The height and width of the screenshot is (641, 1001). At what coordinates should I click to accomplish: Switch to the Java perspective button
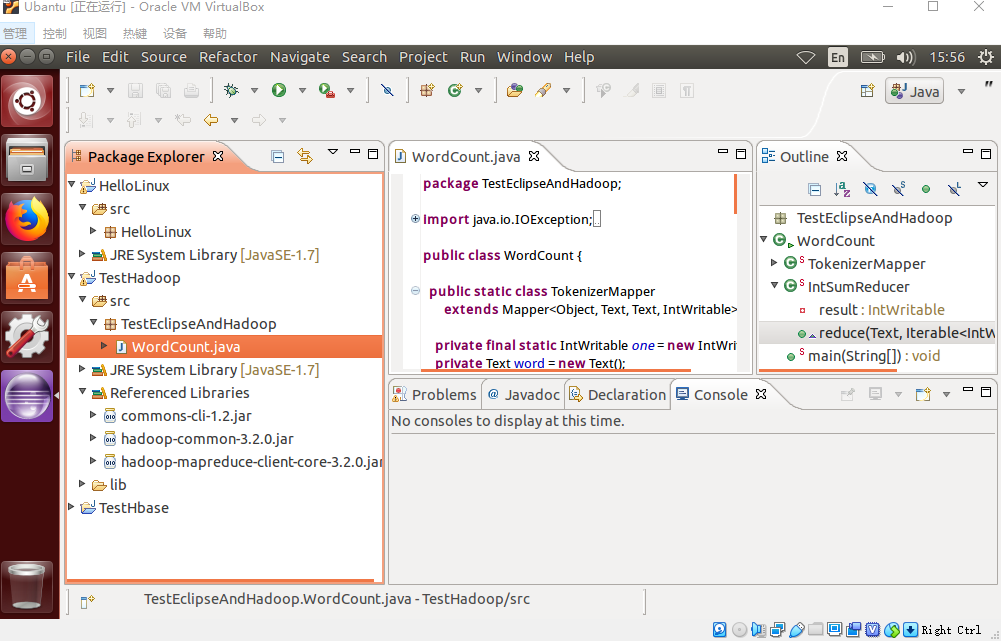[914, 91]
